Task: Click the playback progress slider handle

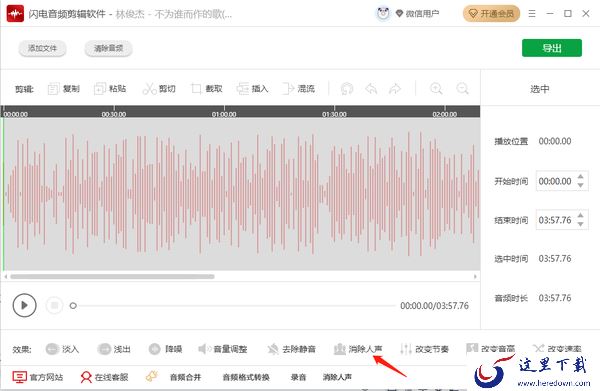Action: tap(73, 305)
